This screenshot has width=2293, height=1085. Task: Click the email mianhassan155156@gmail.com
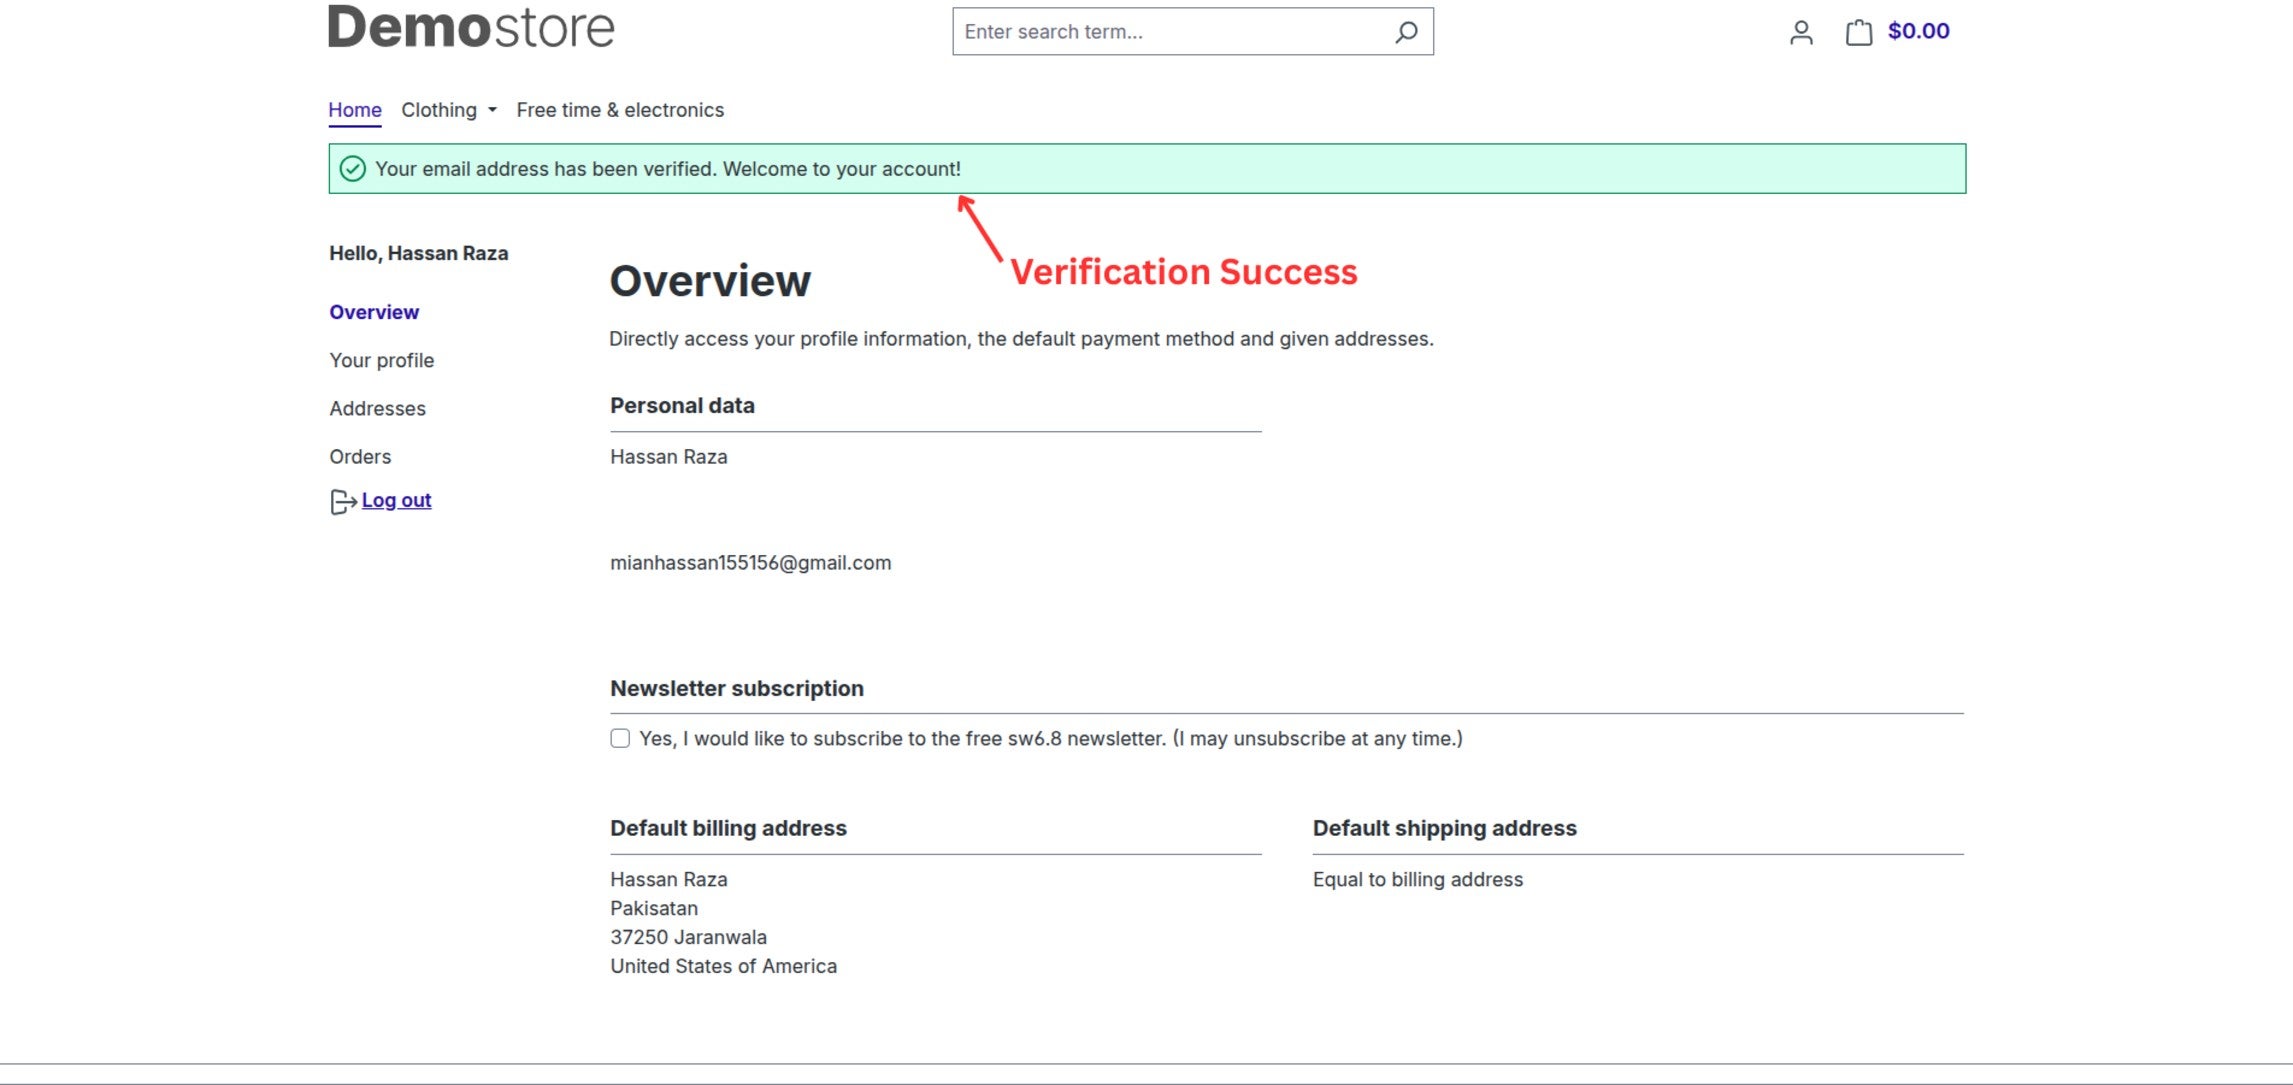pyautogui.click(x=750, y=563)
